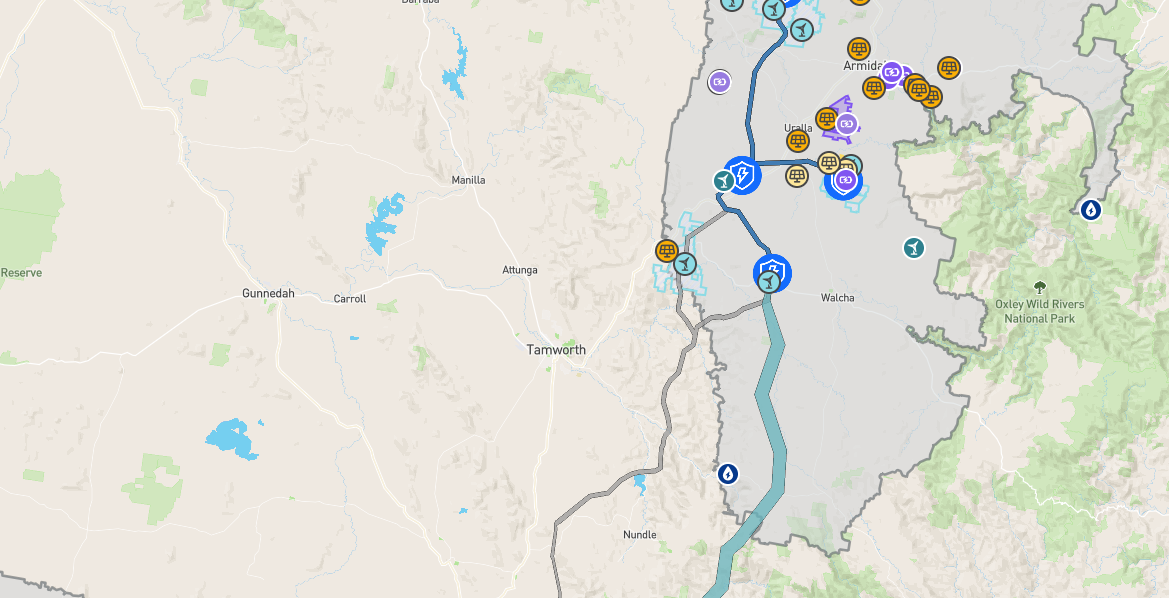1169x598 pixels.
Task: Choose the Tamworth city label
Action: click(x=556, y=350)
